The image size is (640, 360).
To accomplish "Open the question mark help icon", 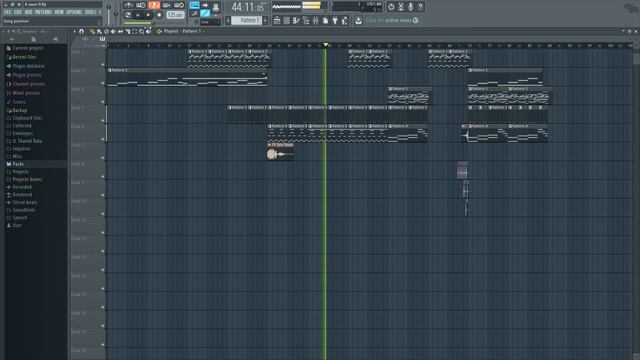I will [x=420, y=7].
